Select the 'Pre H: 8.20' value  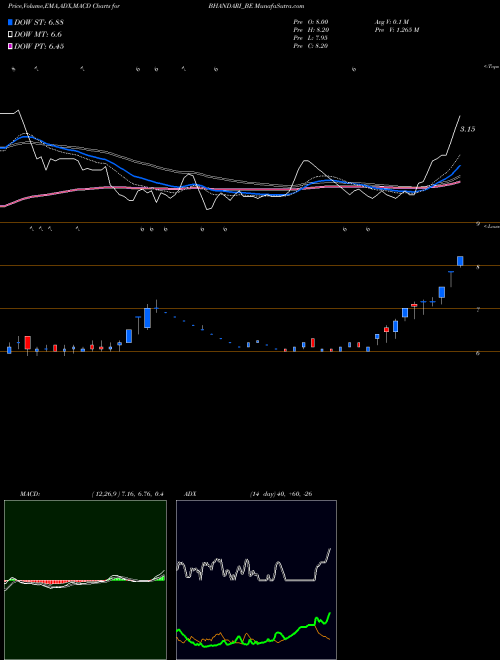pos(311,30)
